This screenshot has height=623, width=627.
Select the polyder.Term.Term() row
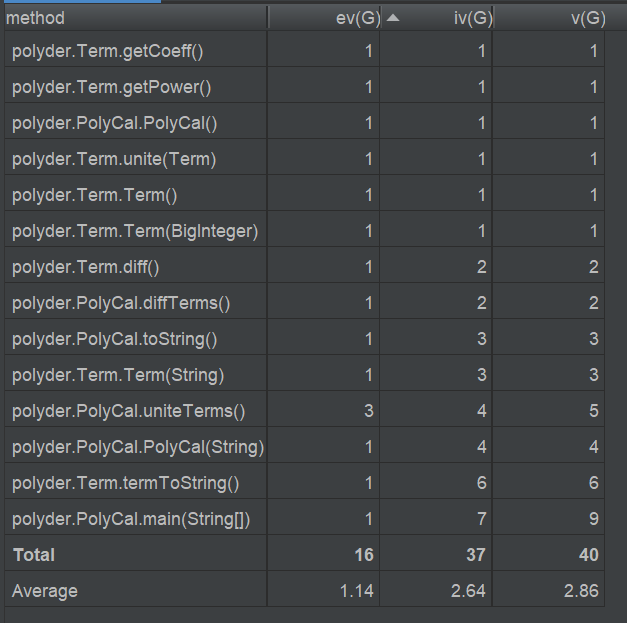(304, 195)
